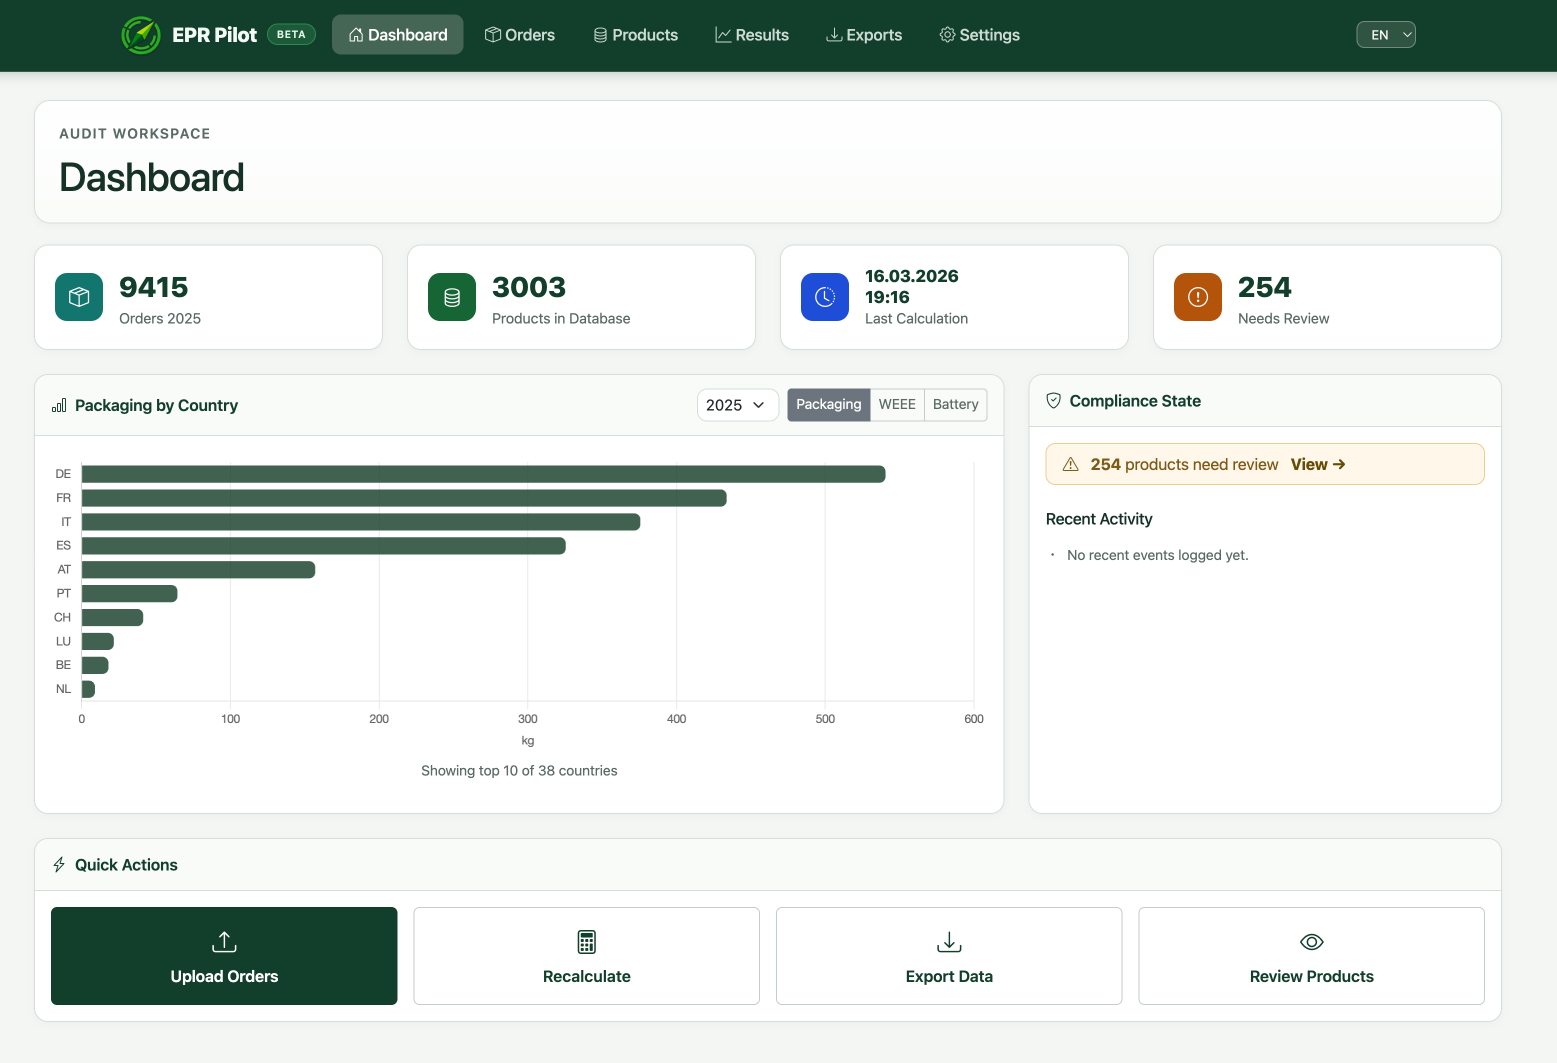Select the WEEE data toggle
Screen dimensions: 1557x1063
point(897,404)
